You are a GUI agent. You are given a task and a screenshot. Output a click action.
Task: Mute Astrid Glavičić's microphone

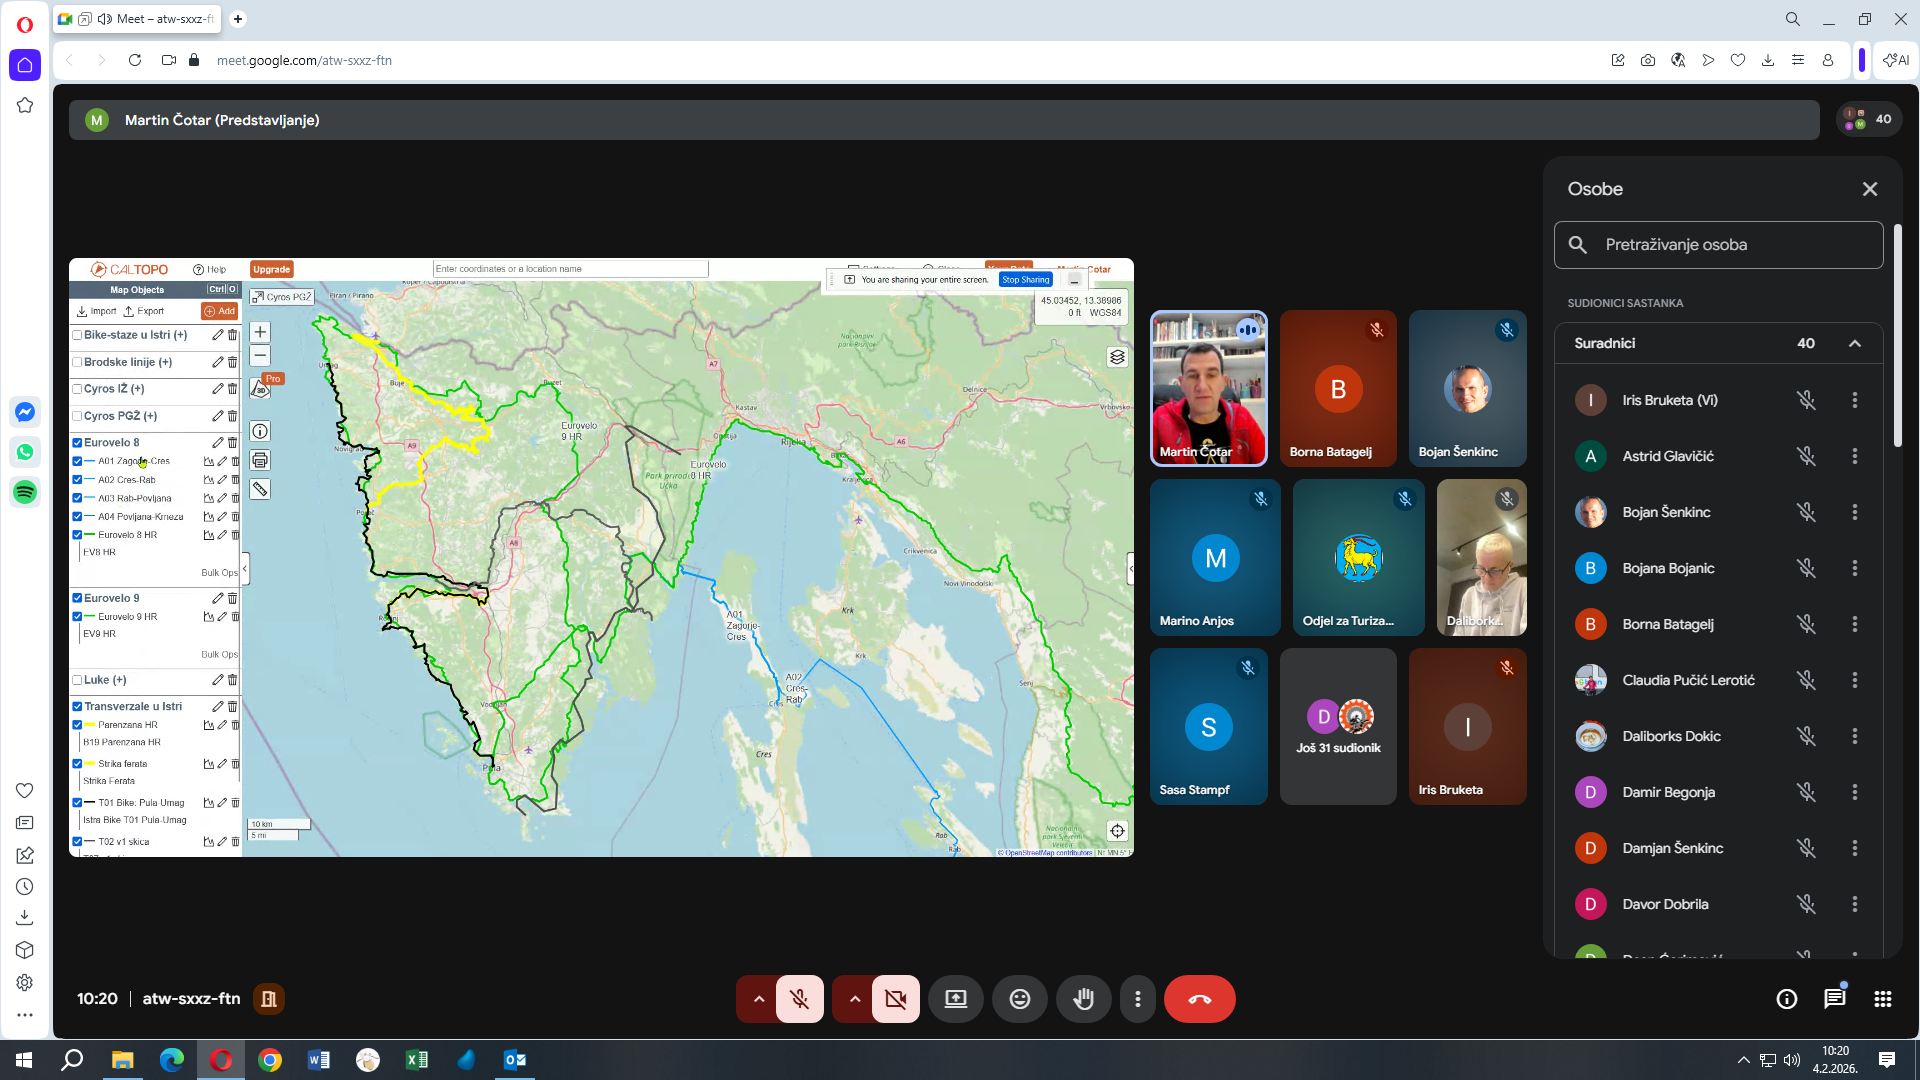tap(1805, 456)
